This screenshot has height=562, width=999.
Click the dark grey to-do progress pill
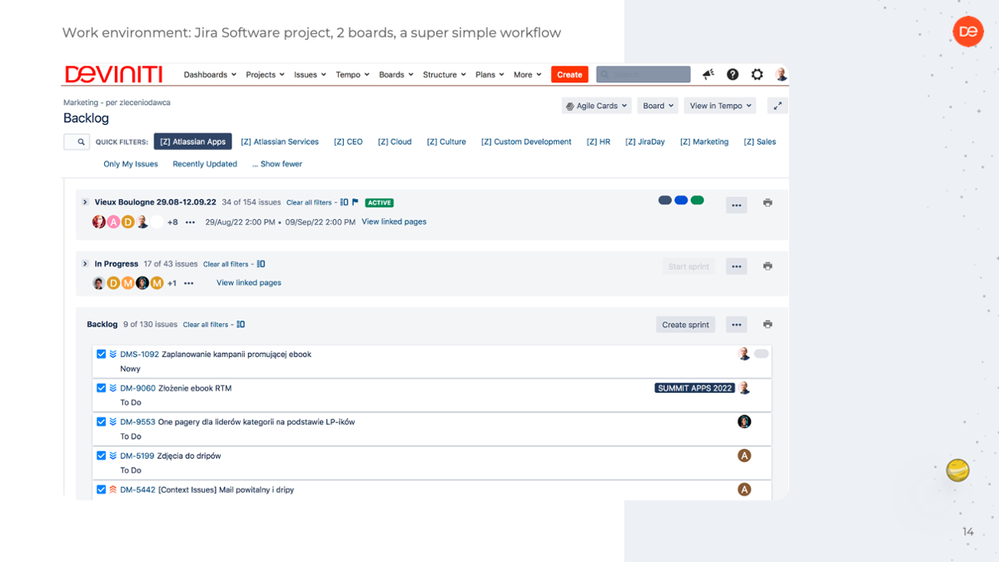point(665,200)
